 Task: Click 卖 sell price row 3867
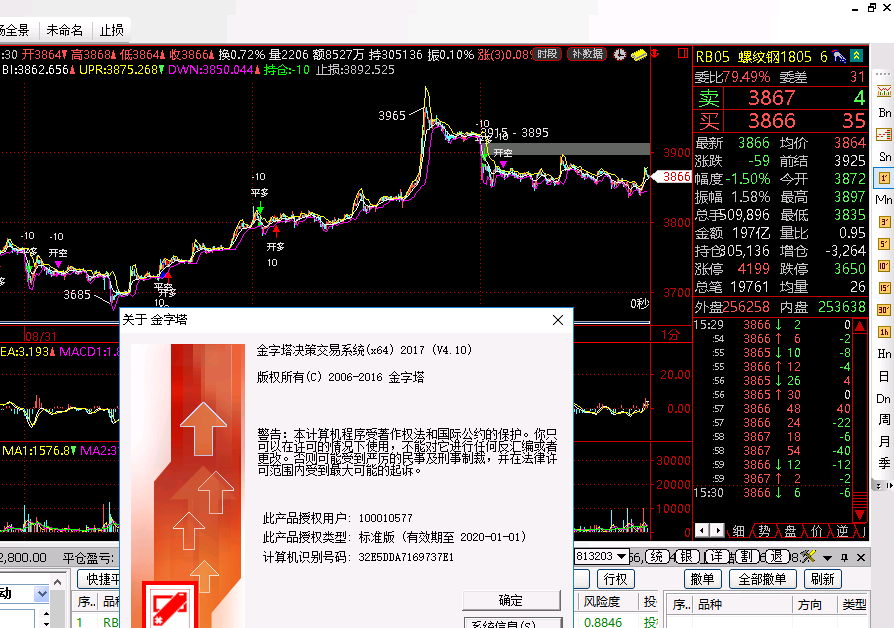(x=780, y=98)
